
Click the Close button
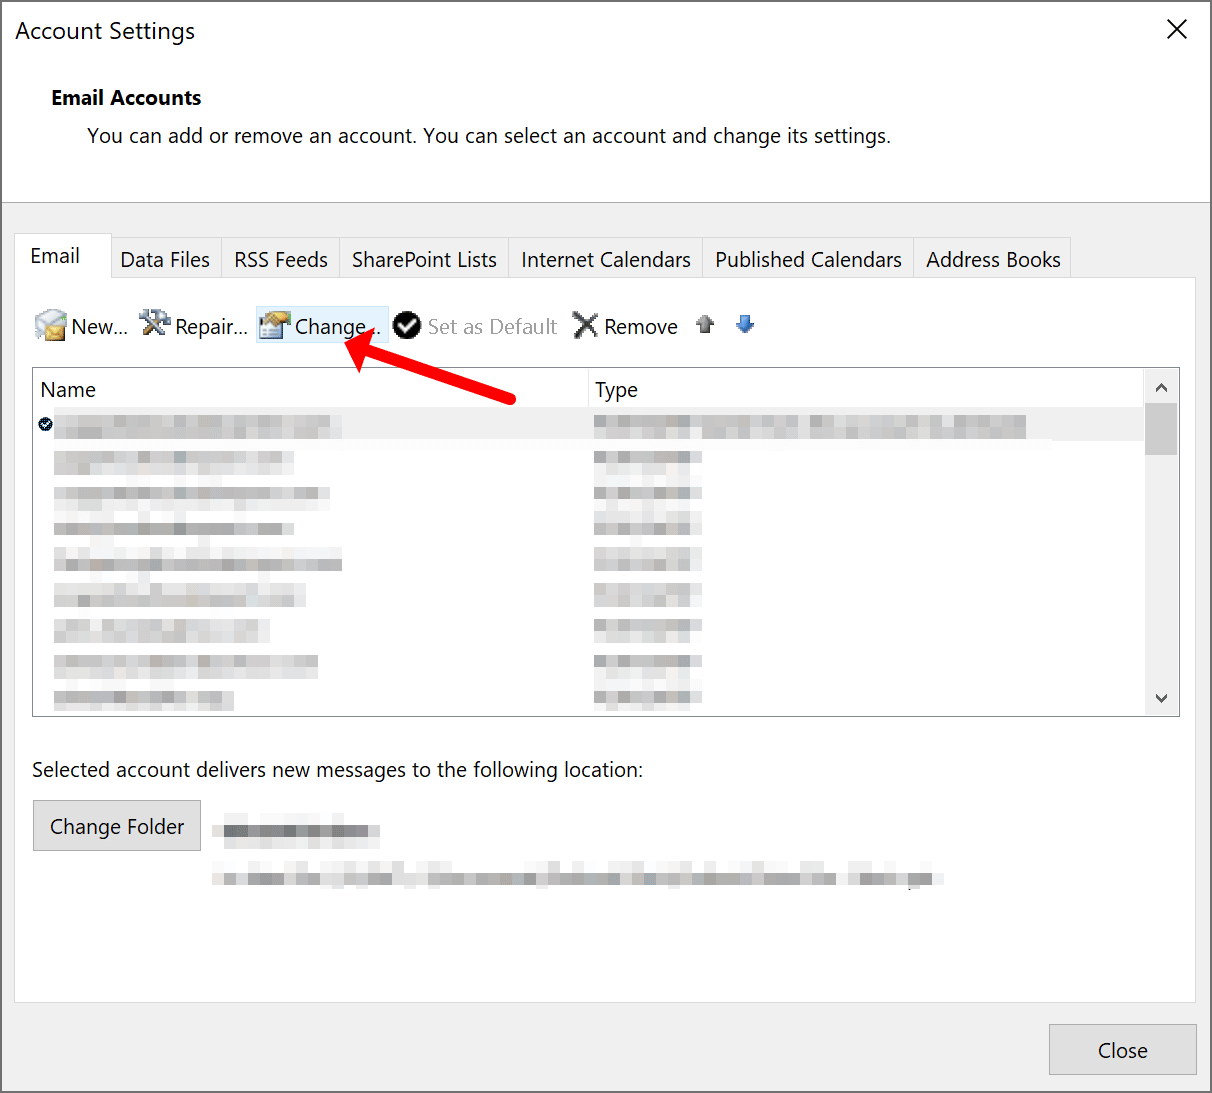(1121, 1049)
